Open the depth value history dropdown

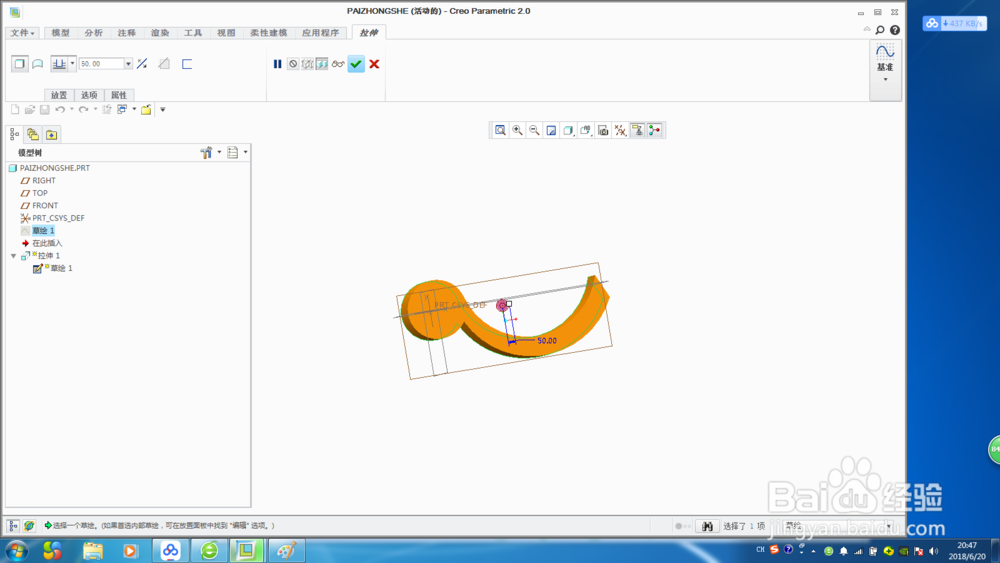(128, 64)
